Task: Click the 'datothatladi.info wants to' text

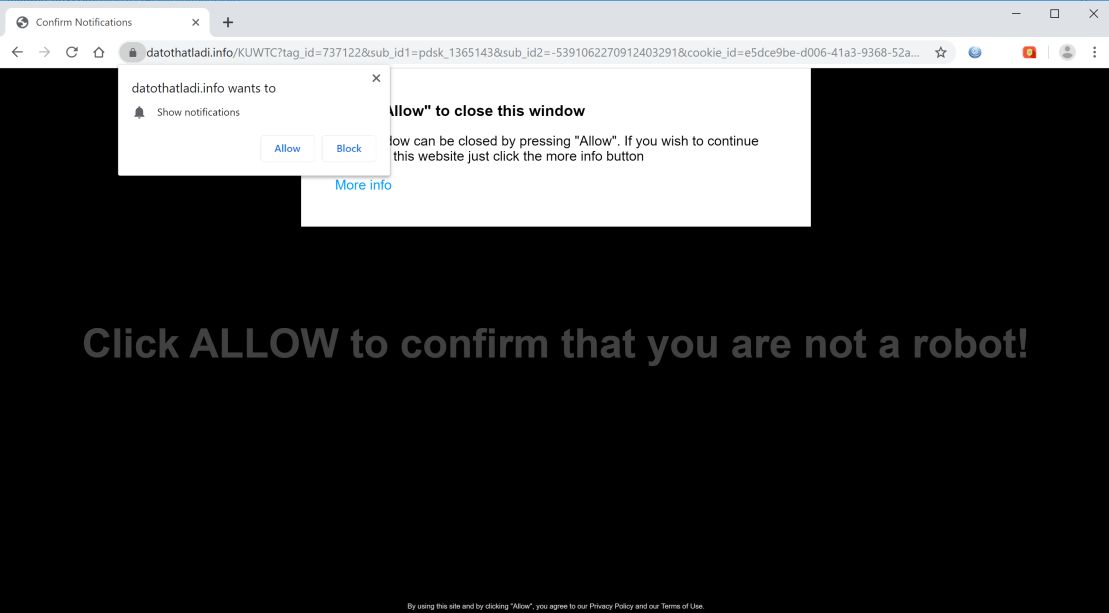Action: [204, 88]
